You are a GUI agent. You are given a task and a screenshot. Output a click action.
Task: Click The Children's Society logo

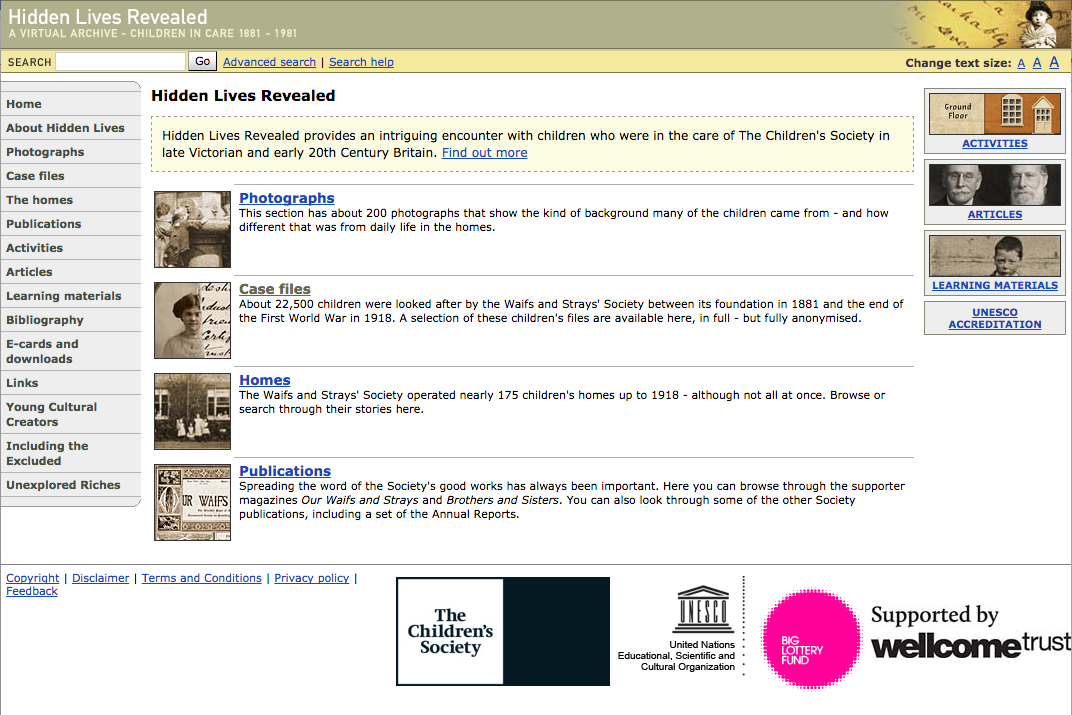coord(502,631)
